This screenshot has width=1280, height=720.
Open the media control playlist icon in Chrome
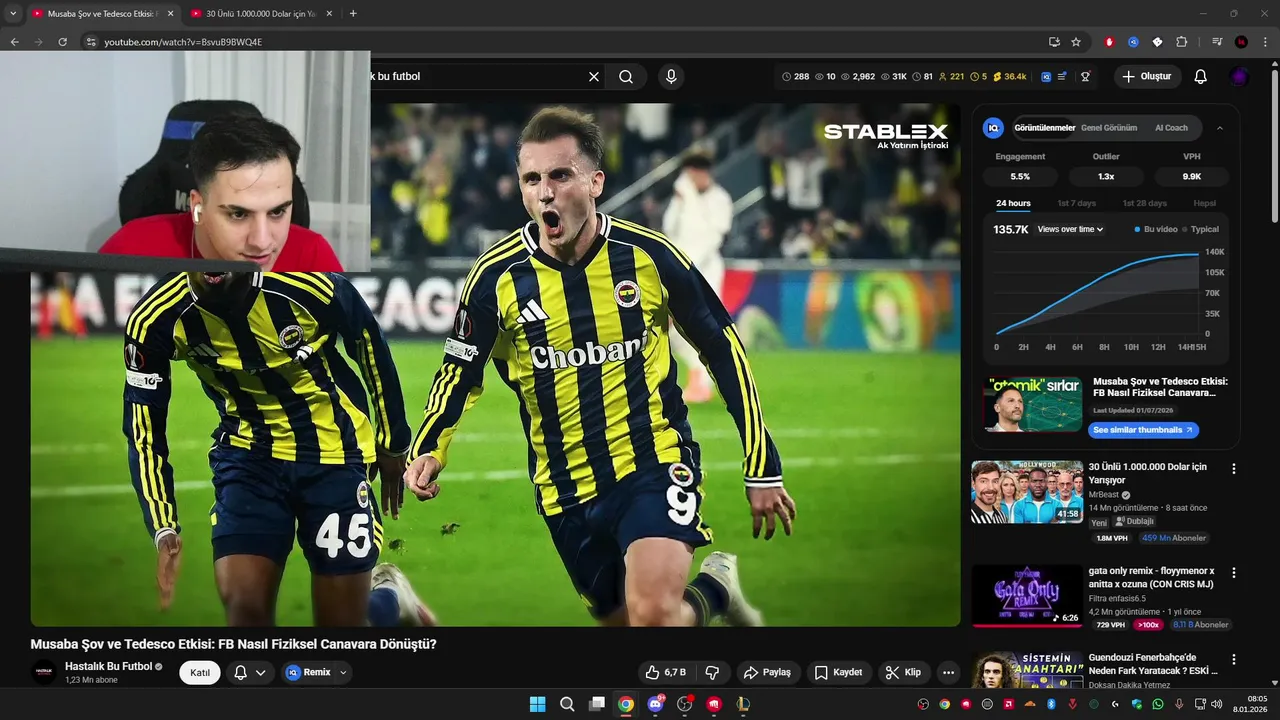(x=1217, y=42)
